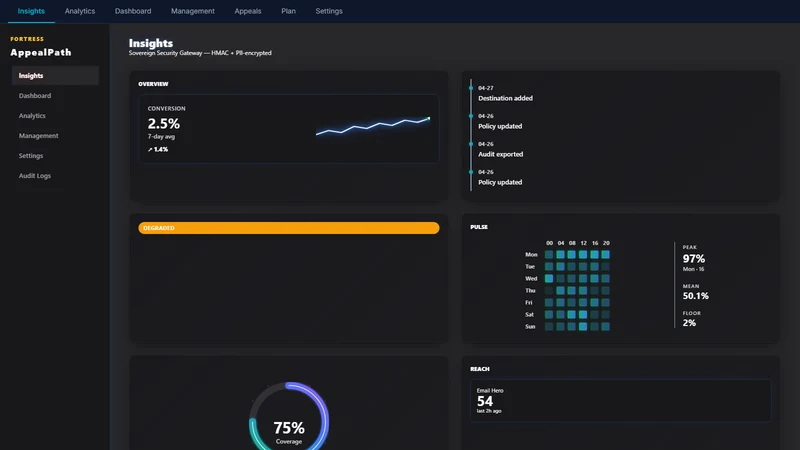Open Settings from the sidebar
The image size is (800, 450).
pyautogui.click(x=55, y=156)
